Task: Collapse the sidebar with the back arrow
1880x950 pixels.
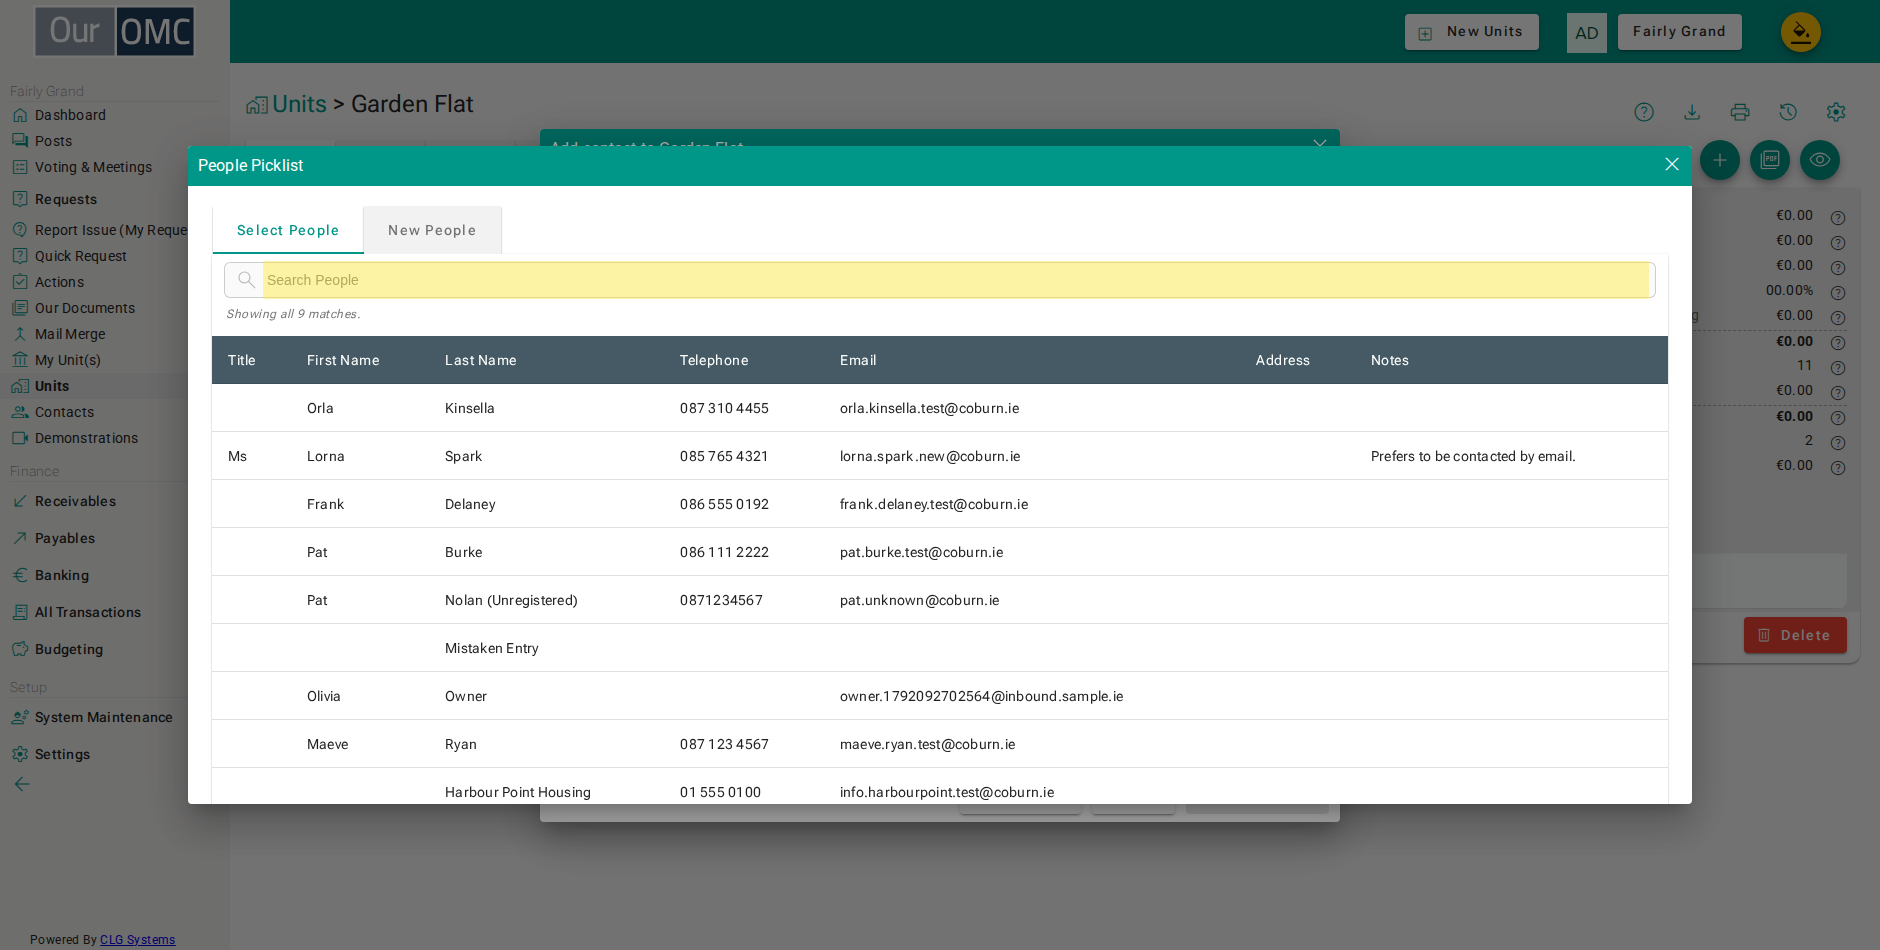Action: click(x=21, y=784)
